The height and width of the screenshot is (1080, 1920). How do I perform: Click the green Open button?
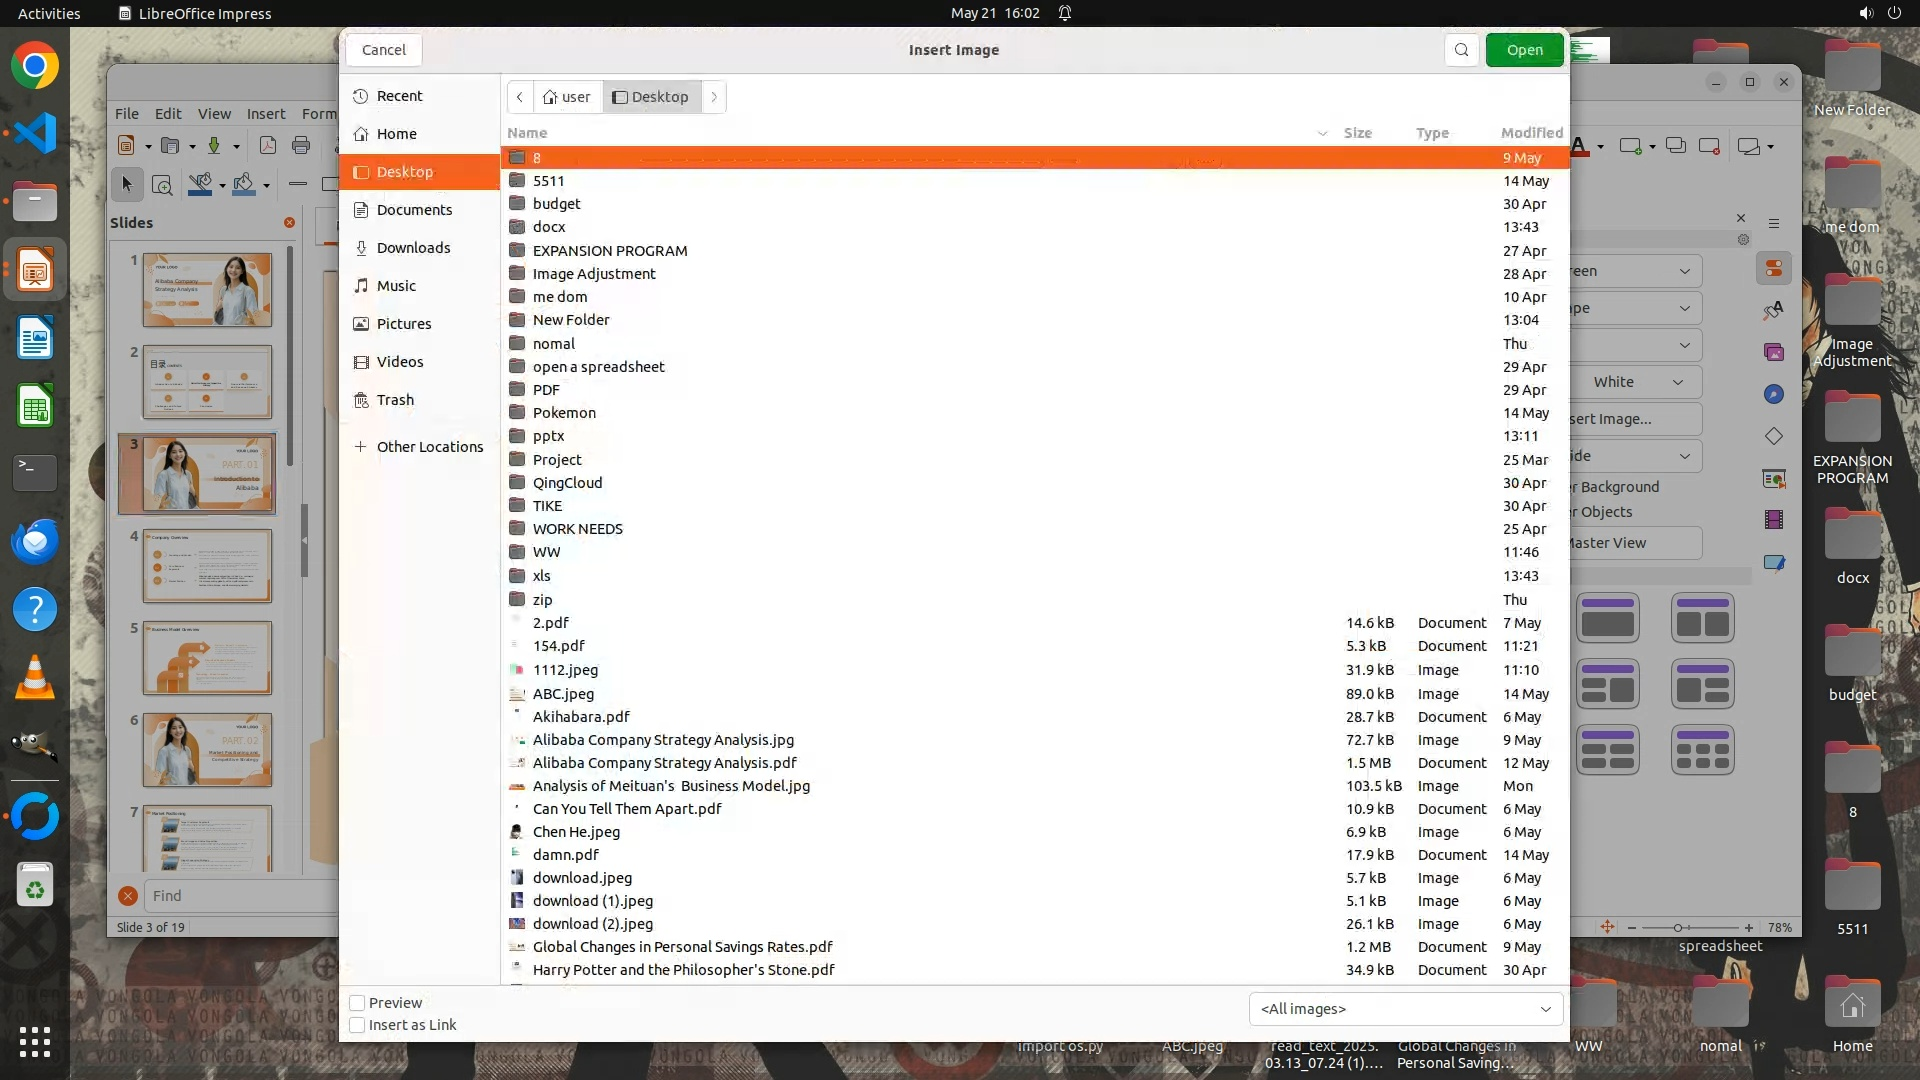coord(1524,50)
